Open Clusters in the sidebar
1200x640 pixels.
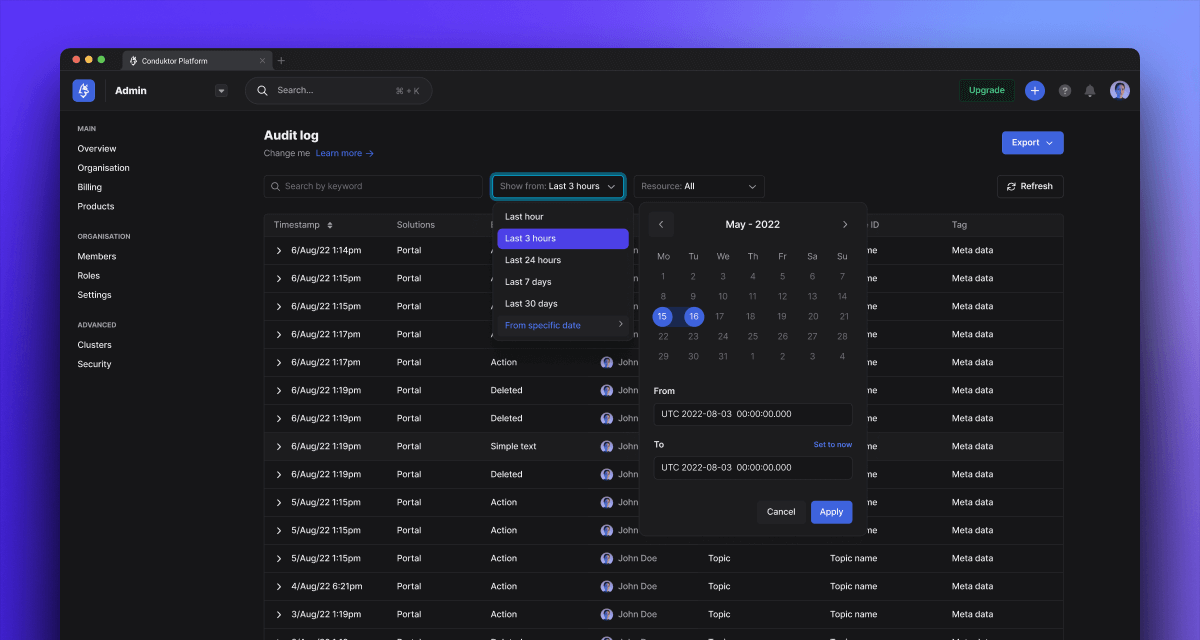[94, 345]
